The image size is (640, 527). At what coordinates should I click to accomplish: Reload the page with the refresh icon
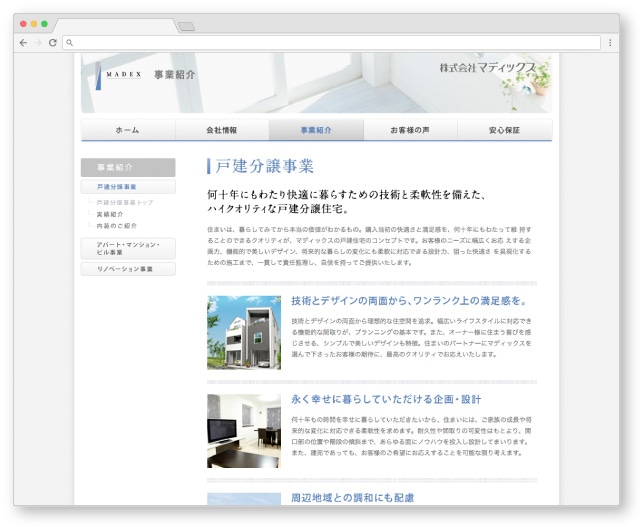tap(52, 43)
